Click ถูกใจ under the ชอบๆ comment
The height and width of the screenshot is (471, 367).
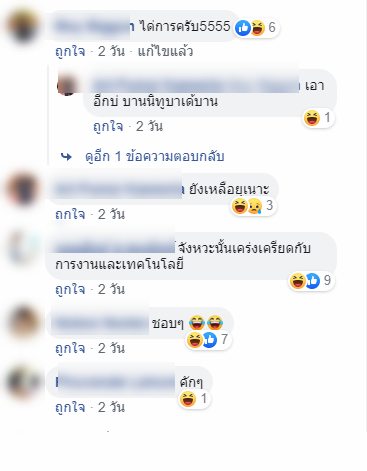click(x=70, y=348)
